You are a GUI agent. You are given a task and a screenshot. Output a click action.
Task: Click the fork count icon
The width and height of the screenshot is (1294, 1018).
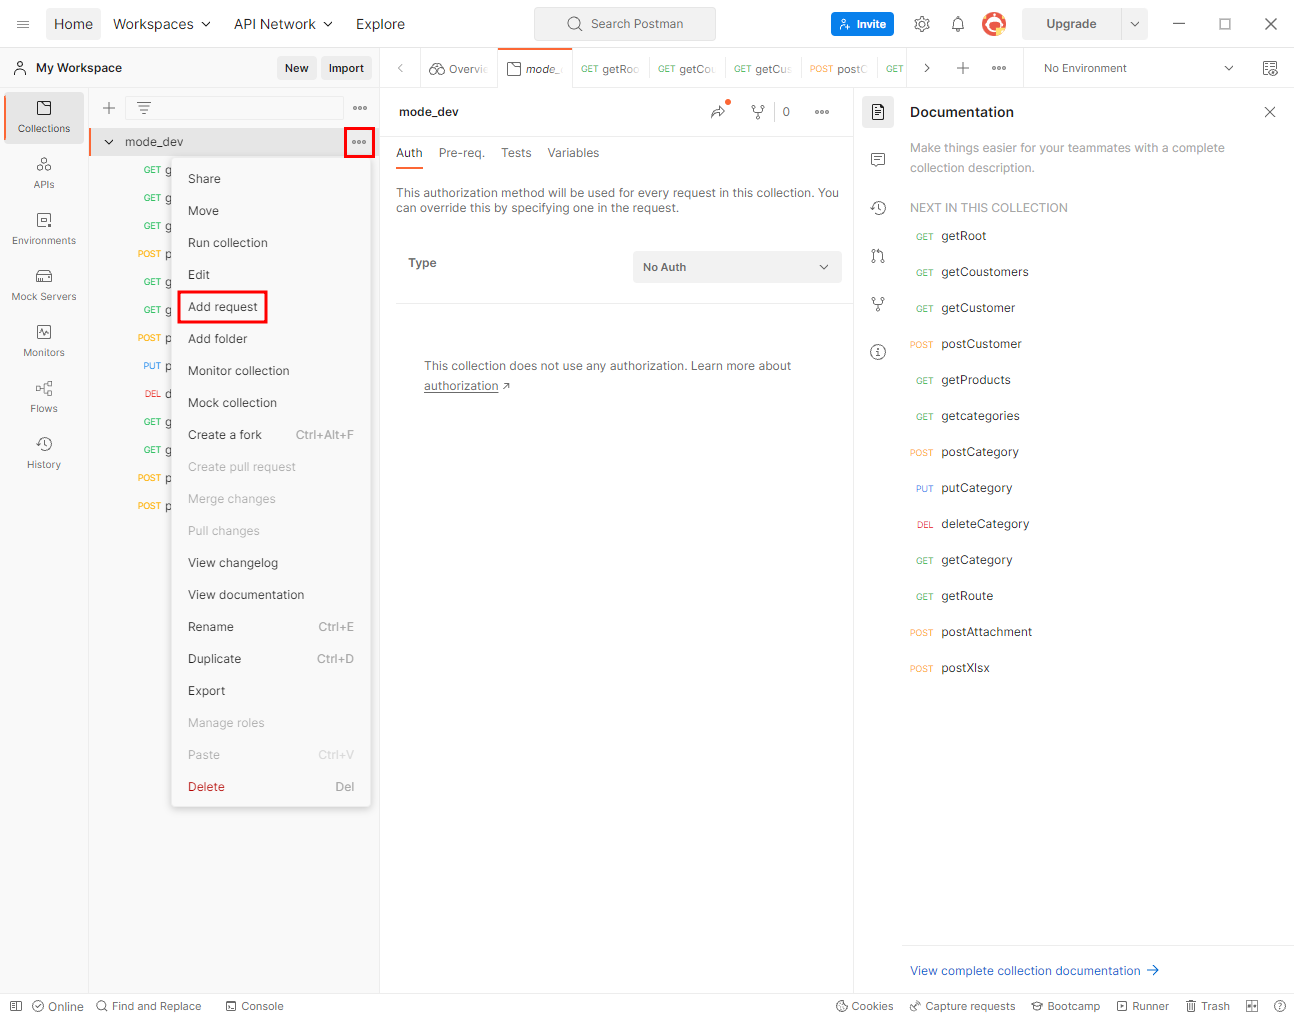point(758,112)
